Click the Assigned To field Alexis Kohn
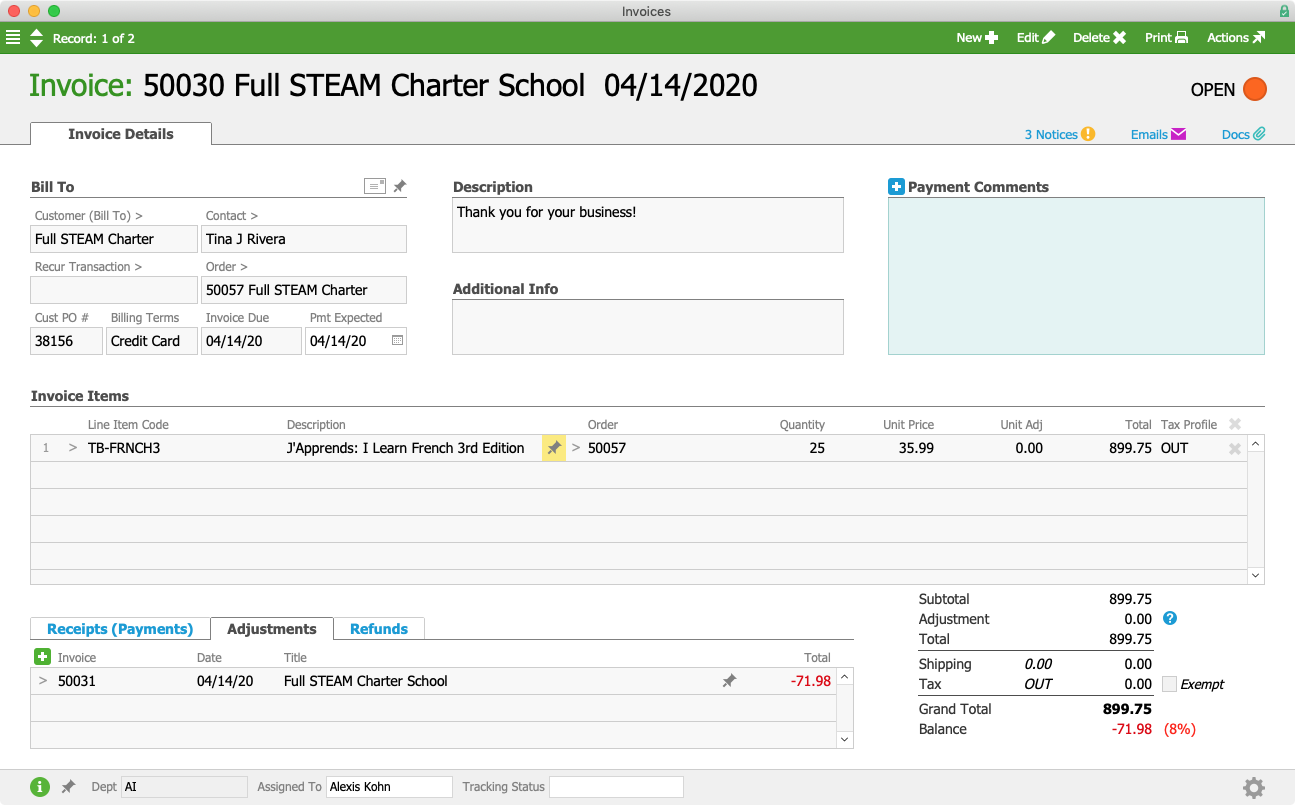 pyautogui.click(x=389, y=787)
